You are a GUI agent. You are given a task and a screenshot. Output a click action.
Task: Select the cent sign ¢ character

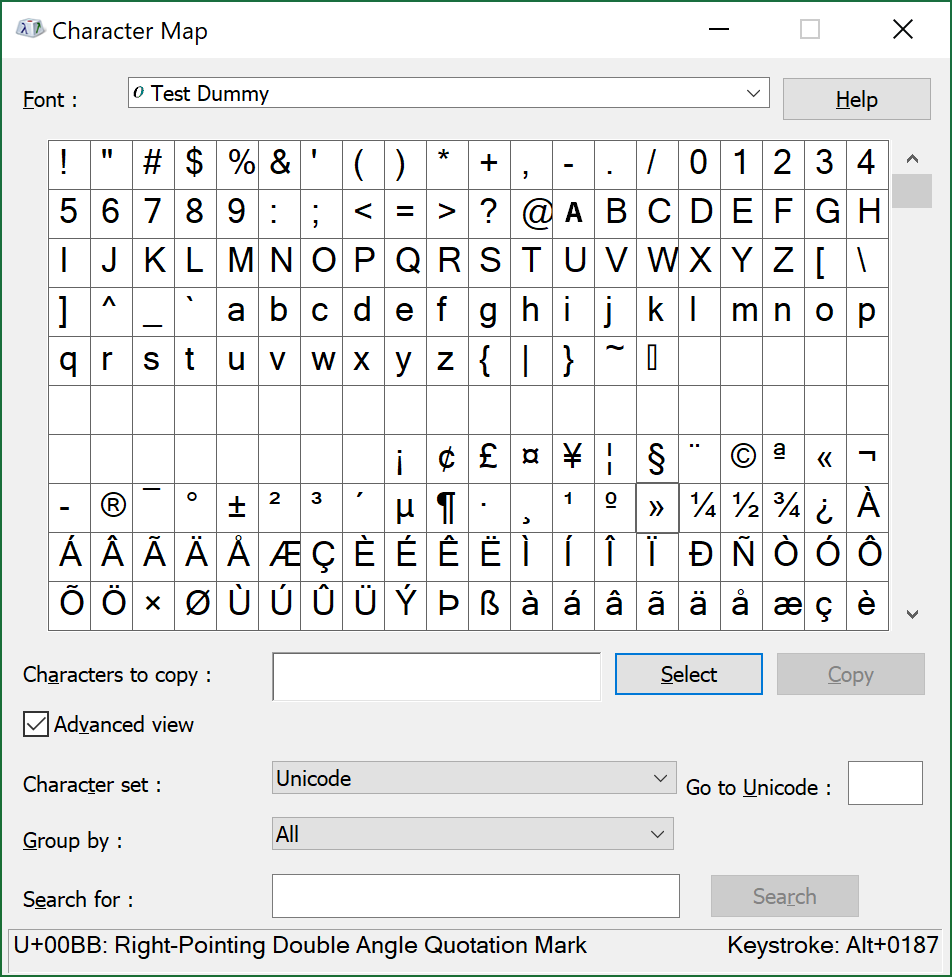(x=447, y=459)
